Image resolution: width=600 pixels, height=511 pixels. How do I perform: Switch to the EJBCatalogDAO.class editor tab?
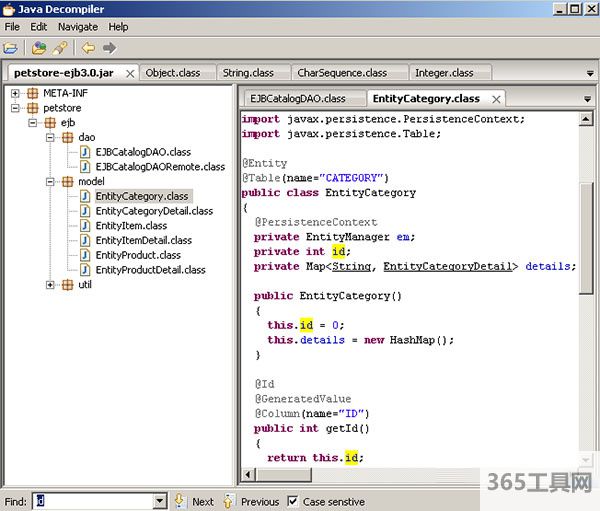coord(297,99)
